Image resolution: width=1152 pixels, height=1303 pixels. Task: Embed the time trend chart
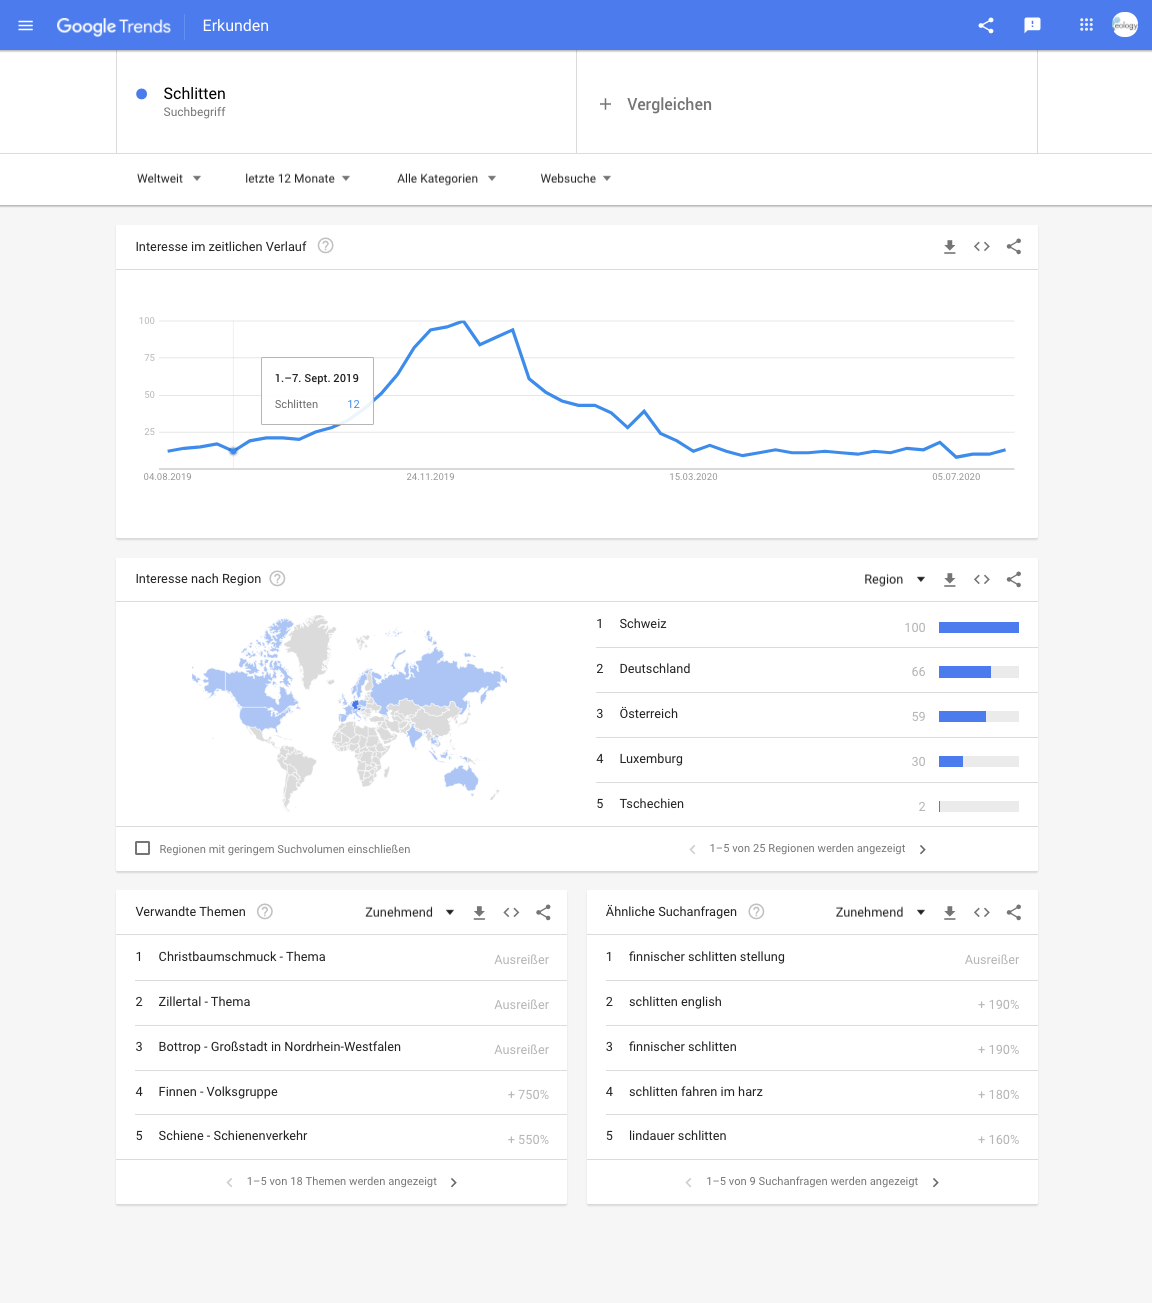982,247
